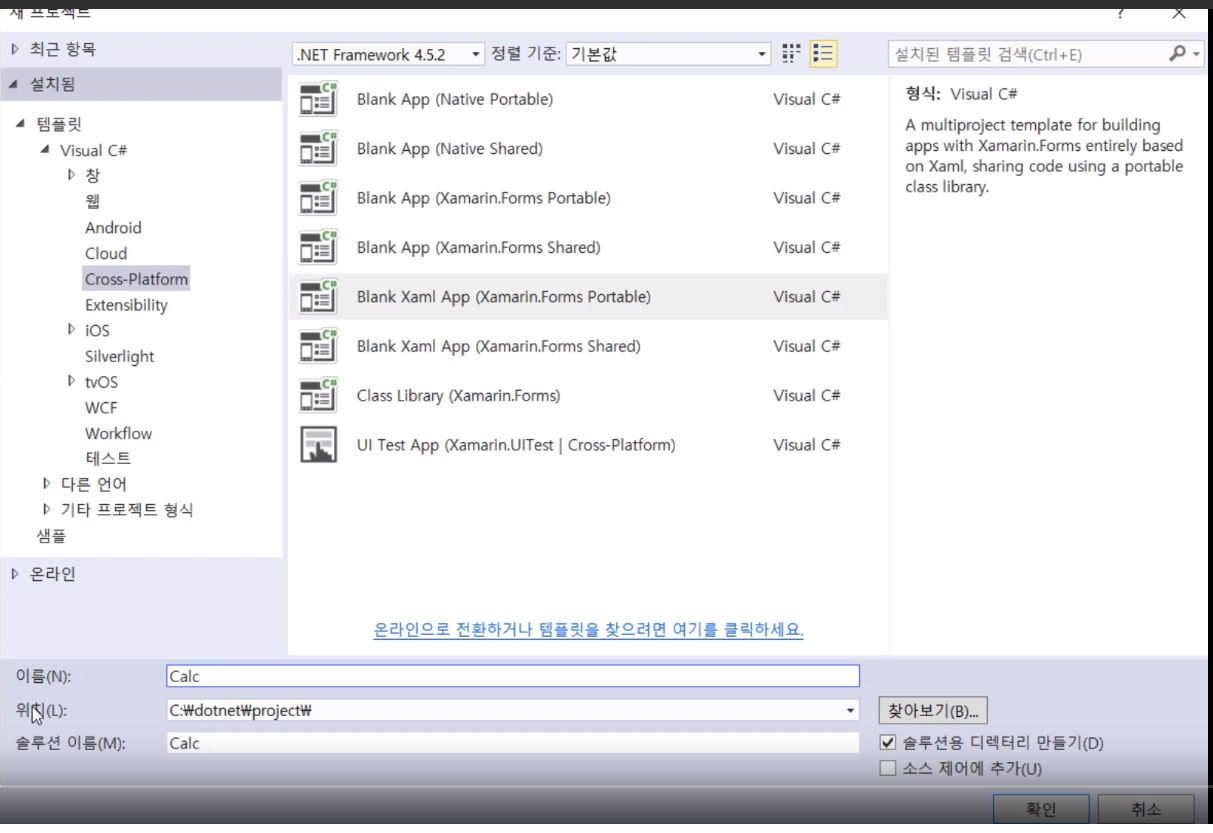Click the 이름 input field with Calc

(513, 676)
